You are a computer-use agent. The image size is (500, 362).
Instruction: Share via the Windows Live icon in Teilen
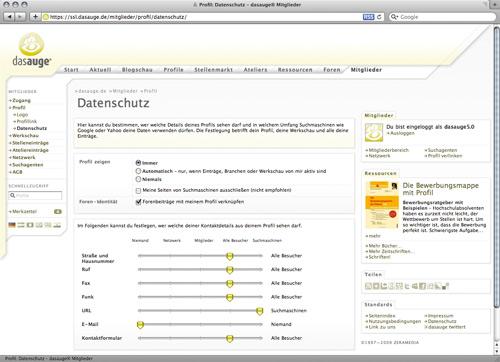tap(415, 286)
